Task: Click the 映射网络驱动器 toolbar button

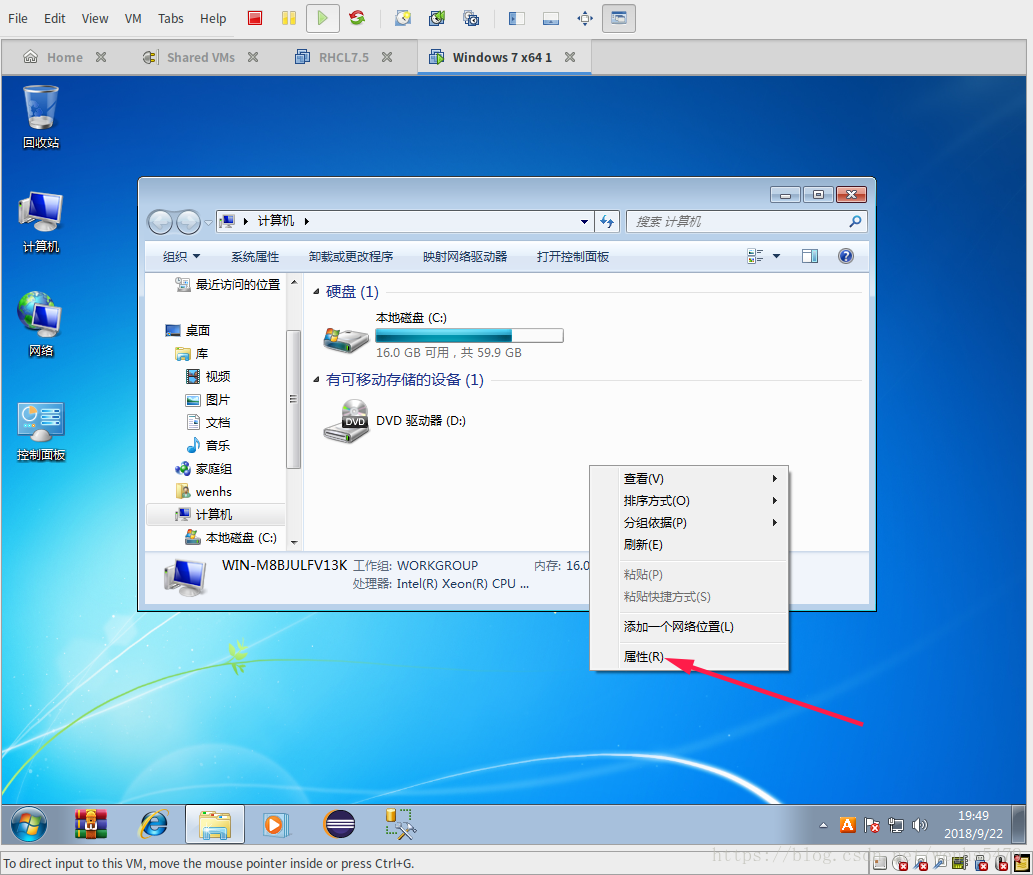Action: (465, 256)
